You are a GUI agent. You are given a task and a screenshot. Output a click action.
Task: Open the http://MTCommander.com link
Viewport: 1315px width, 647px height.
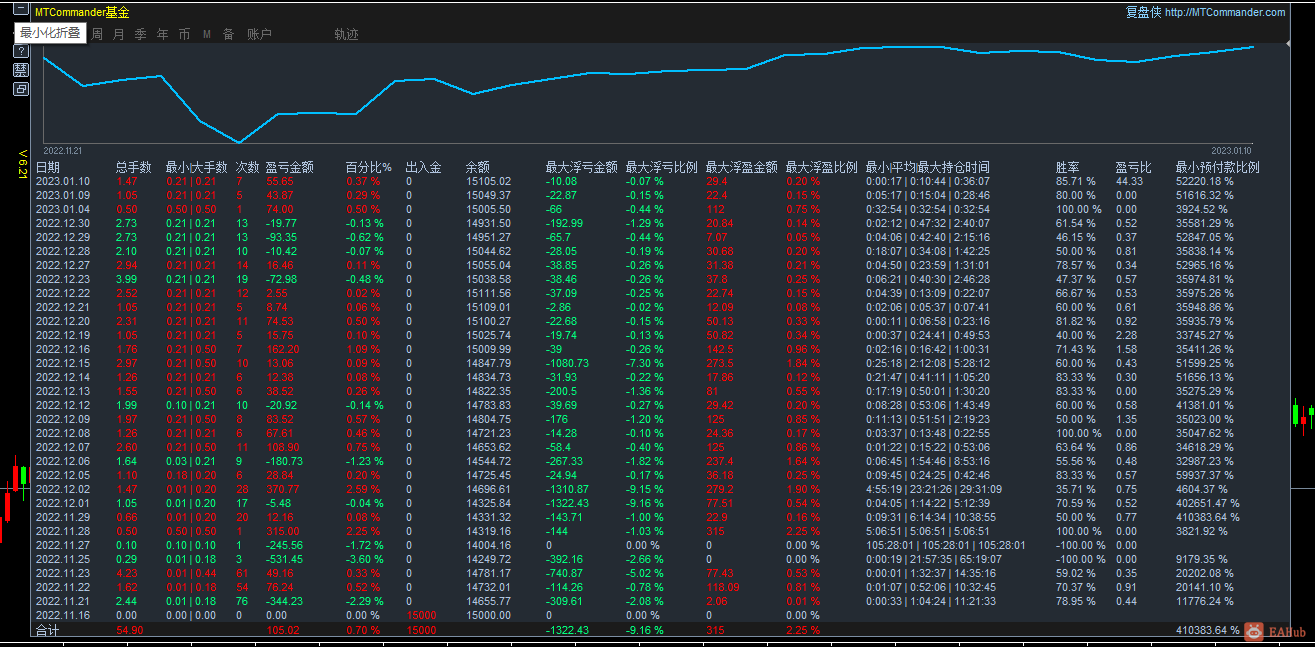tap(1225, 12)
